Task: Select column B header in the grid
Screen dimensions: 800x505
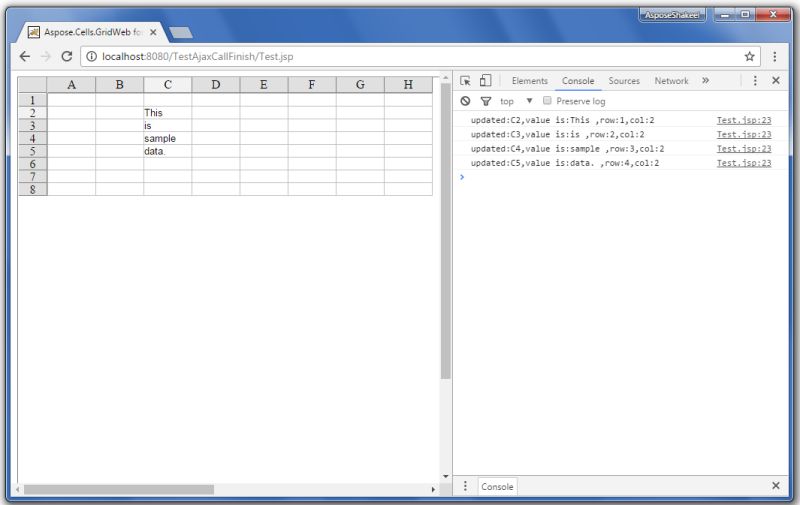Action: (119, 85)
